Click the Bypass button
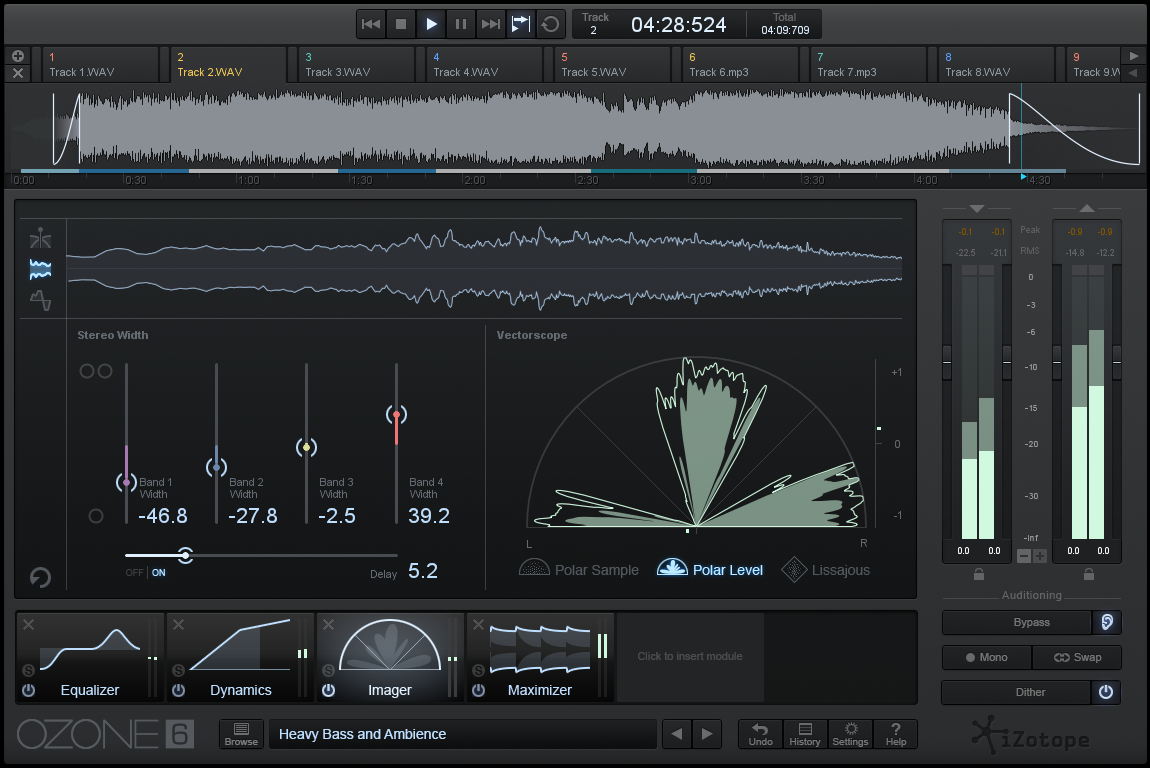This screenshot has width=1150, height=768. tap(1016, 622)
